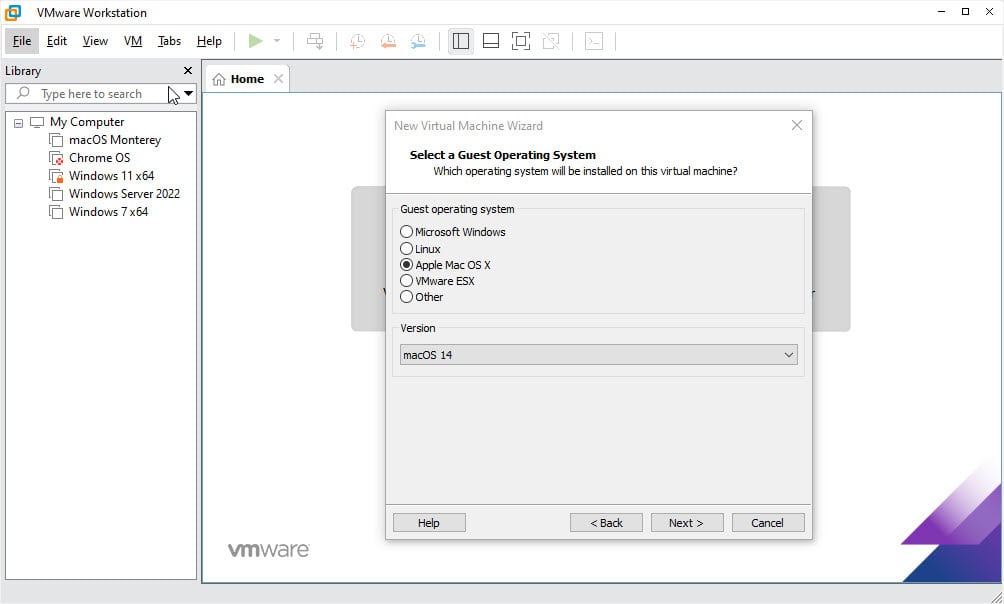The image size is (1004, 604).
Task: Click the Help button in the wizard
Action: pyautogui.click(x=429, y=523)
